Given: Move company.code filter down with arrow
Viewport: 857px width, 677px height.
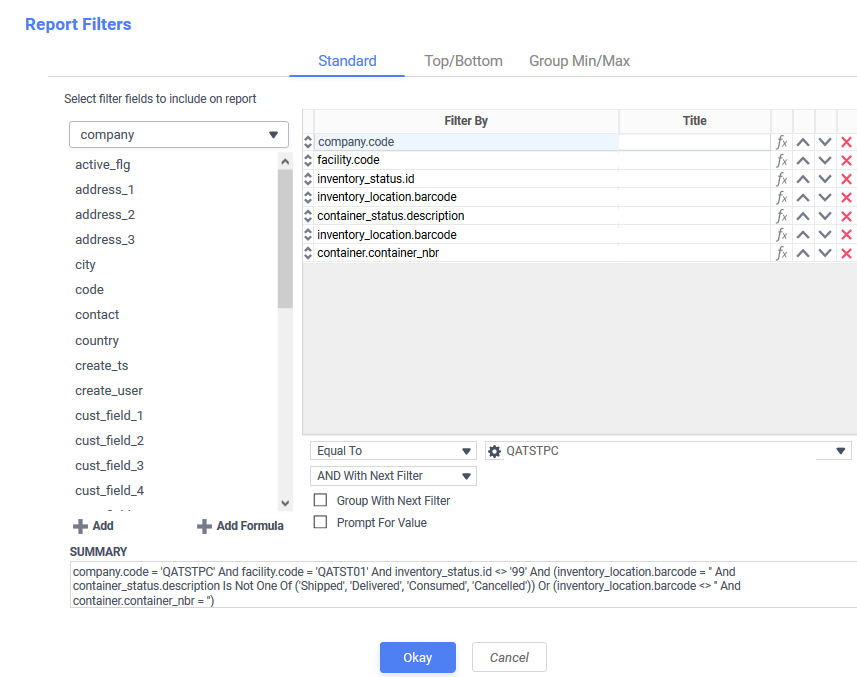Looking at the screenshot, I should coord(824,141).
